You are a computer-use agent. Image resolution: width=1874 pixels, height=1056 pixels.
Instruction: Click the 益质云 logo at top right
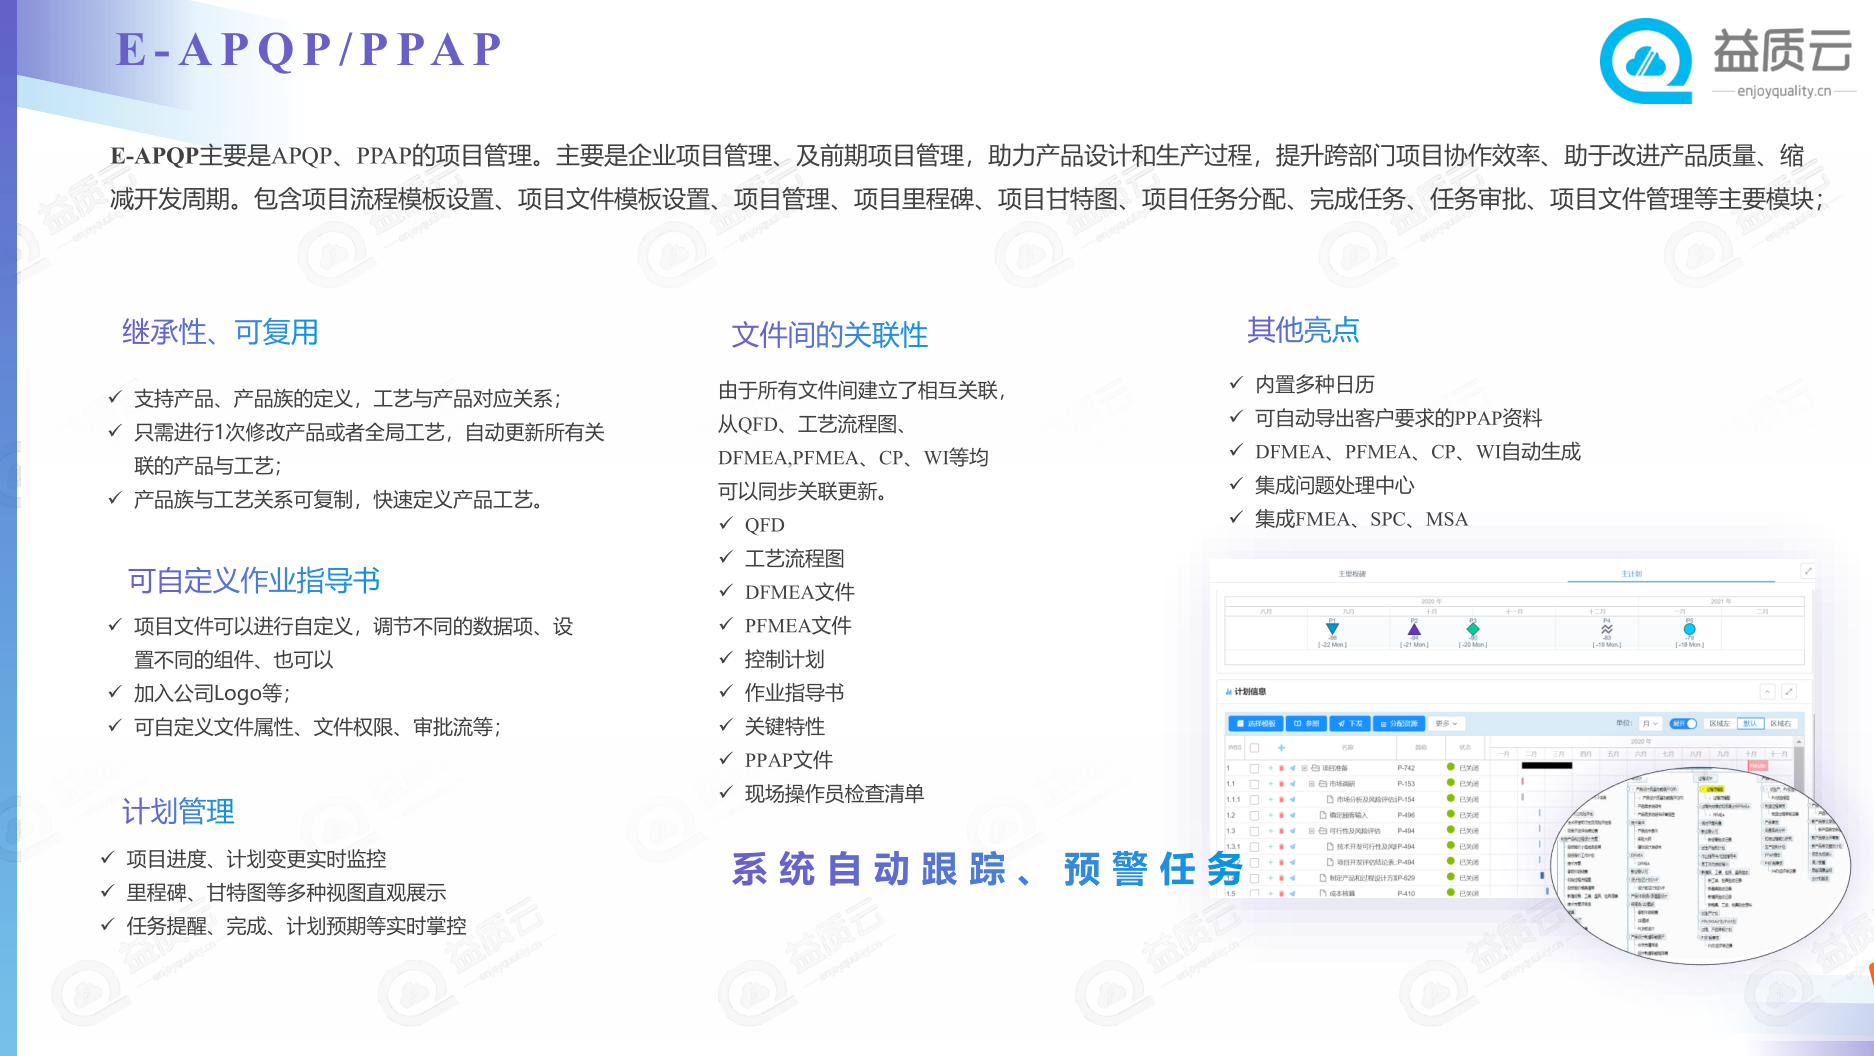[1727, 60]
